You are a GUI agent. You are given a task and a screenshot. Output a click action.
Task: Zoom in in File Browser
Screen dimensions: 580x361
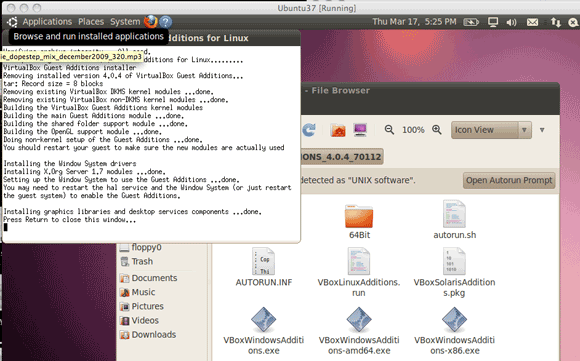(437, 130)
